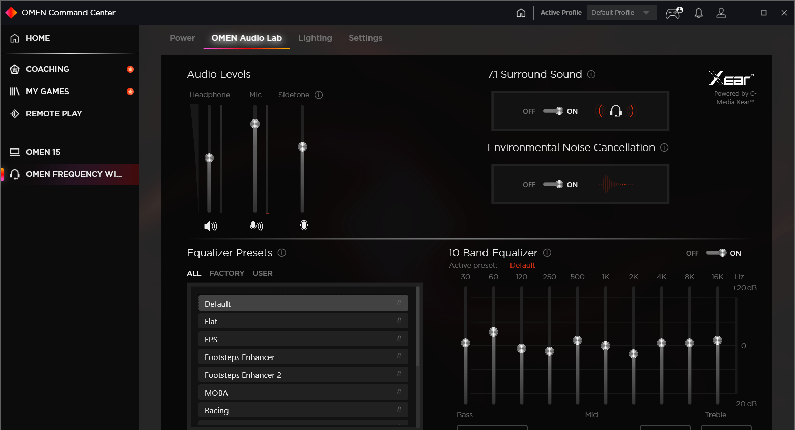Show ALL equalizer presets
This screenshot has height=430, width=795.
tap(194, 273)
